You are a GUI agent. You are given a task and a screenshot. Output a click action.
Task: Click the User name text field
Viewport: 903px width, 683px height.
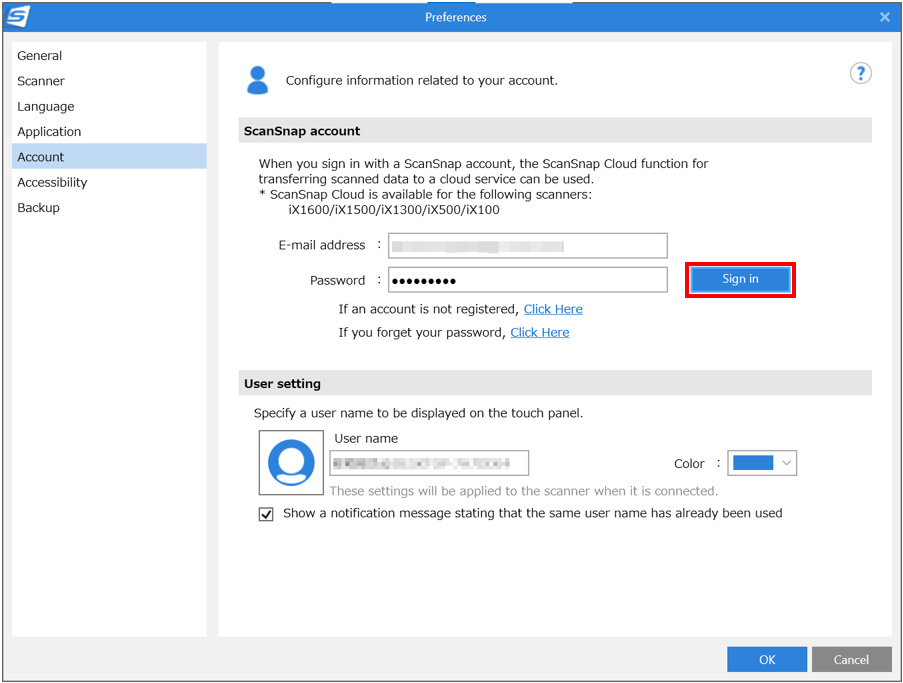click(429, 463)
